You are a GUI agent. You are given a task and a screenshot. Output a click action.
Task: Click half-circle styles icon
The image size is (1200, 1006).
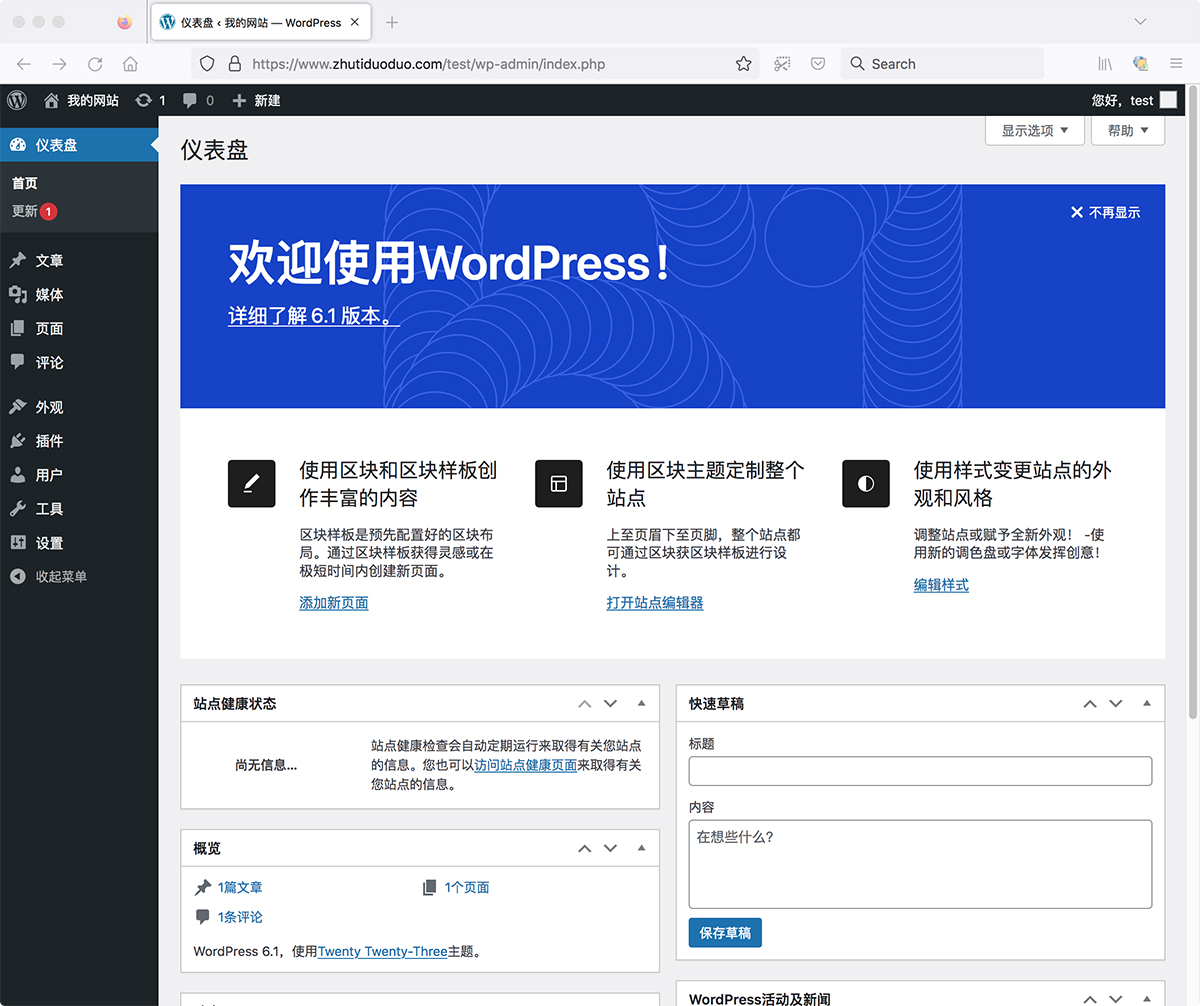click(x=865, y=483)
